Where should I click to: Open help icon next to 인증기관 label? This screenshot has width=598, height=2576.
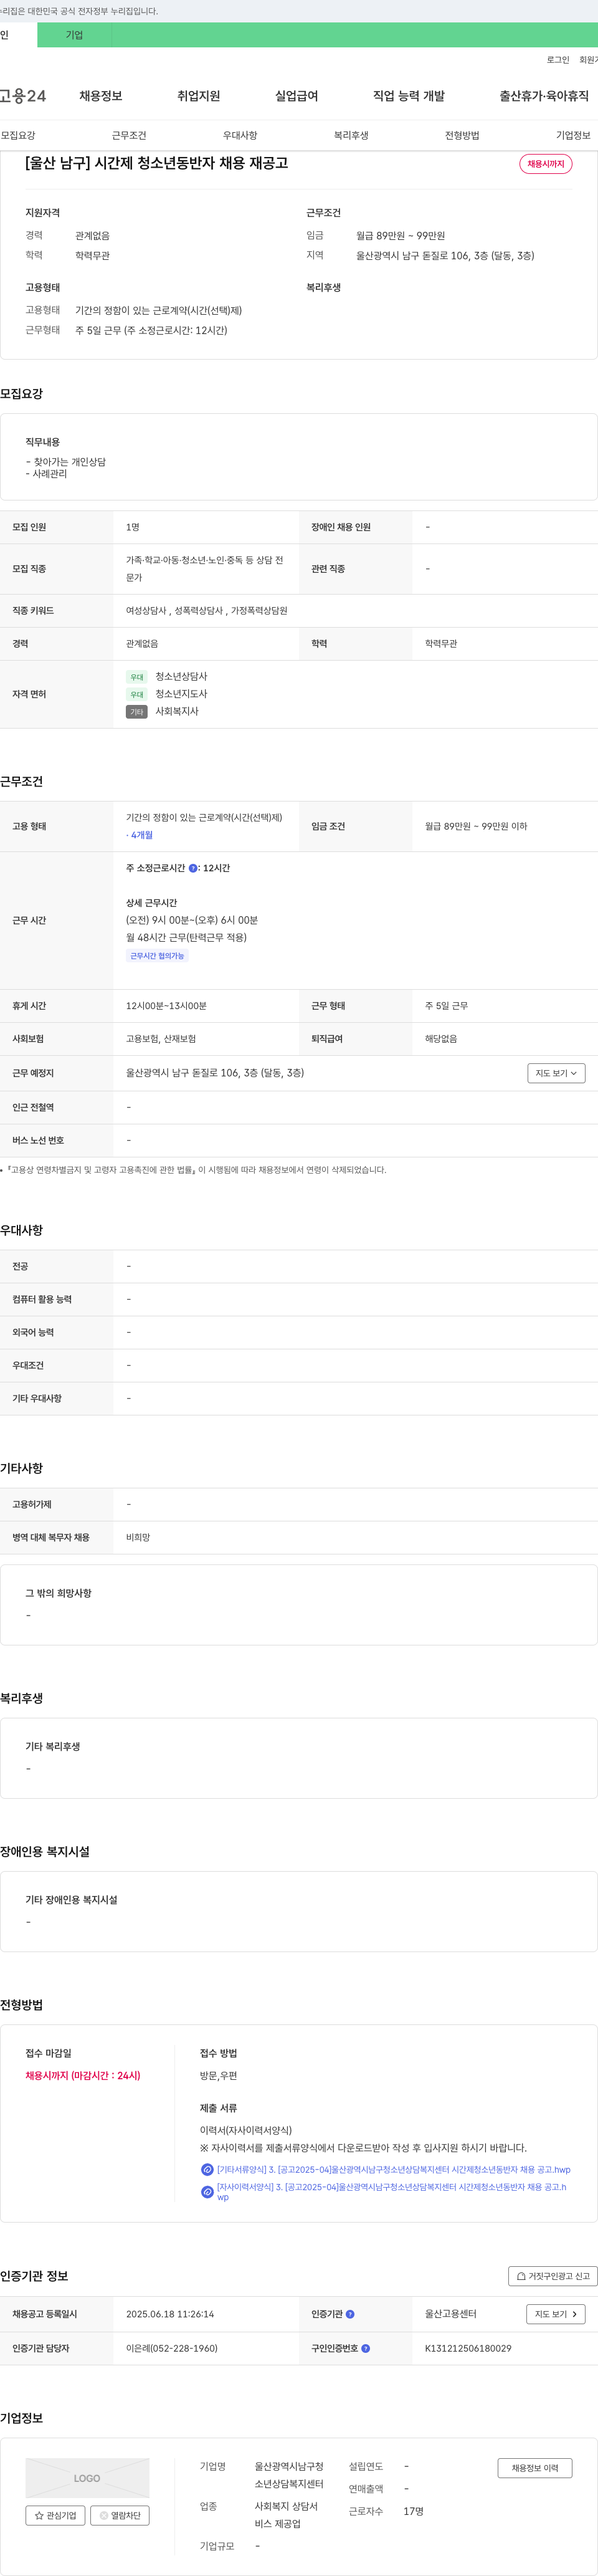(350, 2314)
